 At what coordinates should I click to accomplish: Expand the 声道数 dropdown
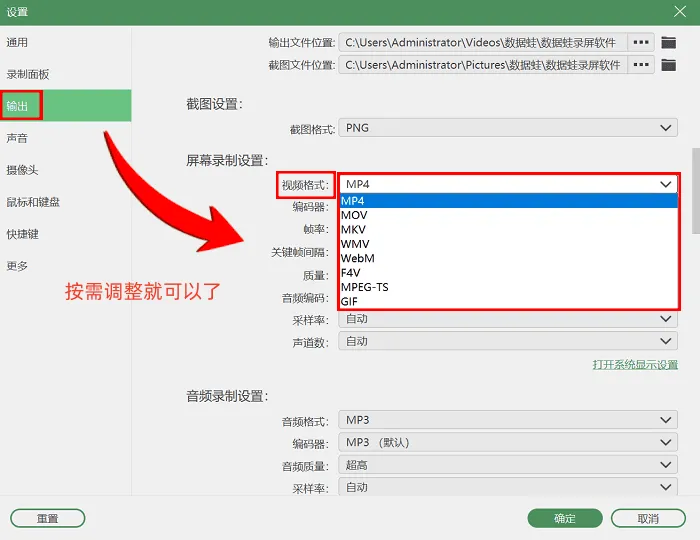pyautogui.click(x=508, y=341)
